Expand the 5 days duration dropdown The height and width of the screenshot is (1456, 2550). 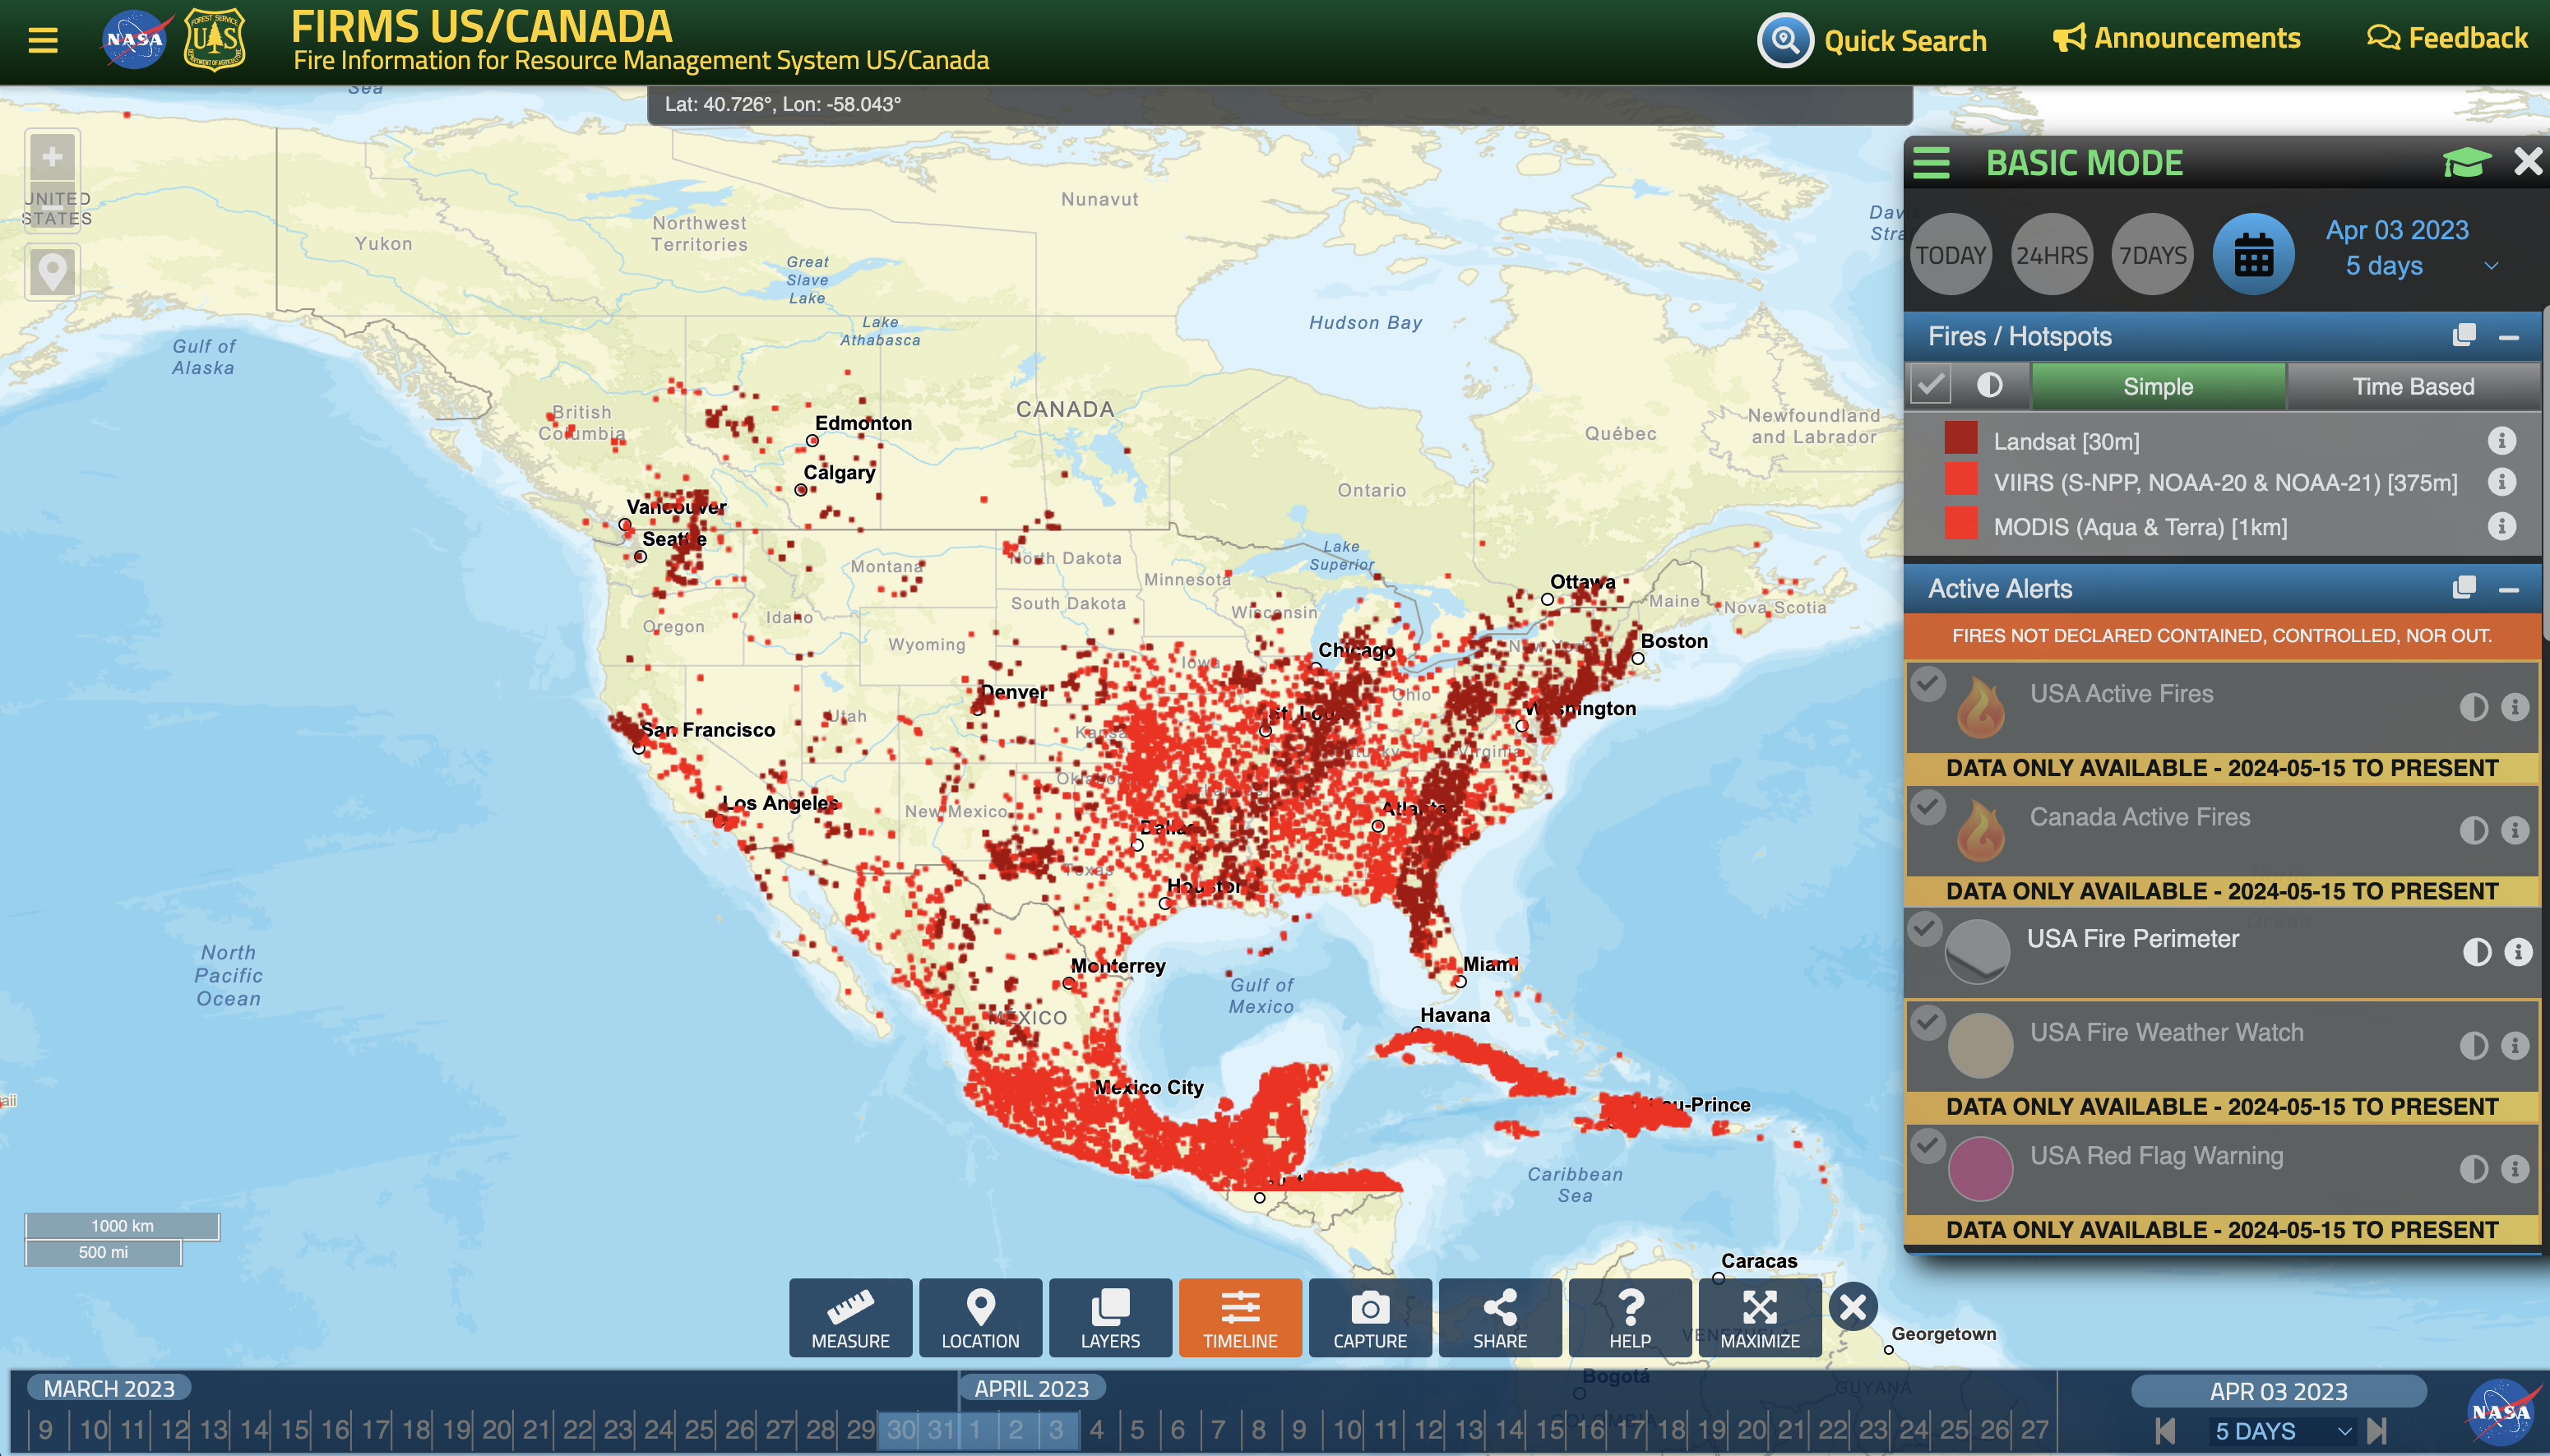[2491, 266]
